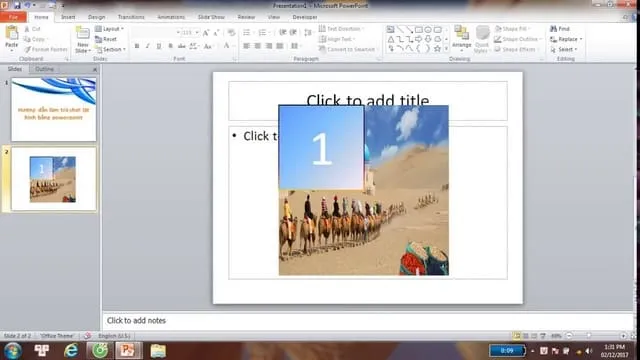Click 'Click to add title' placeholder
This screenshot has height=360, width=640.
click(368, 100)
